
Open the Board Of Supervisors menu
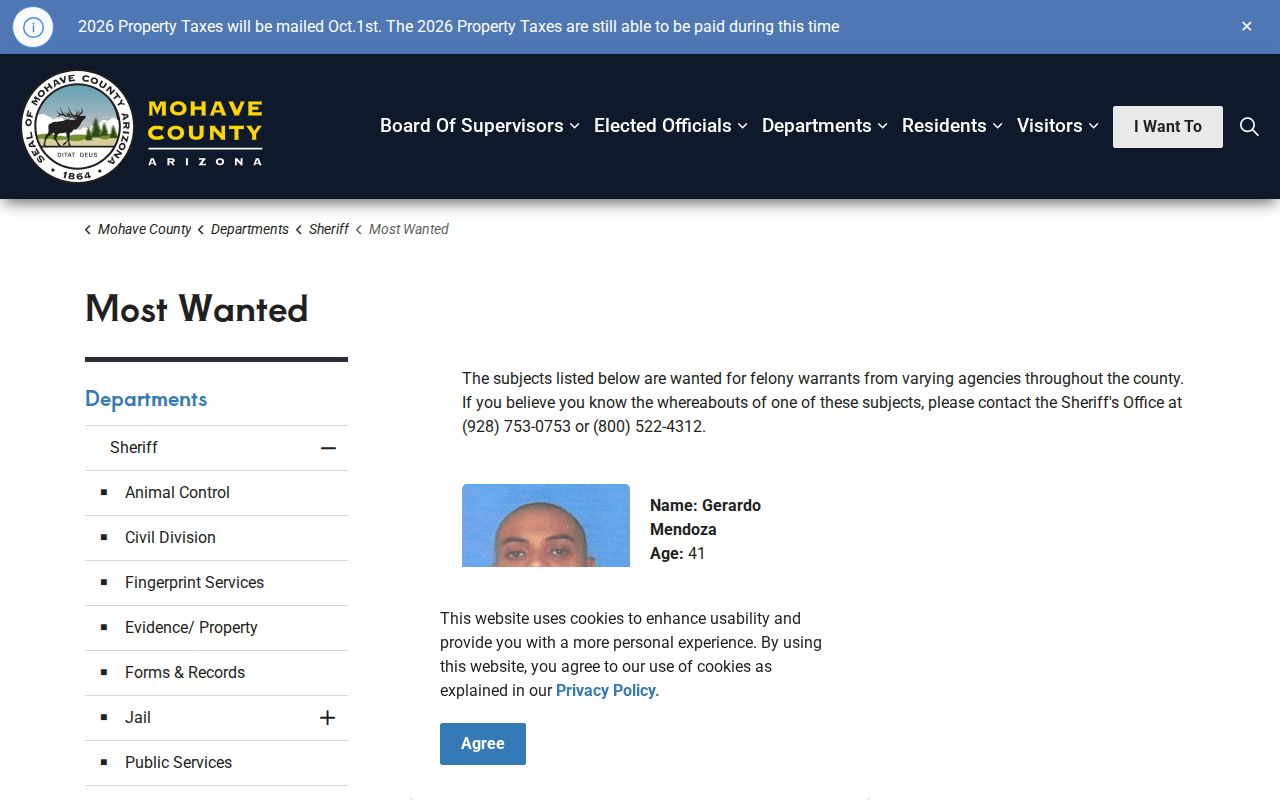pos(480,126)
